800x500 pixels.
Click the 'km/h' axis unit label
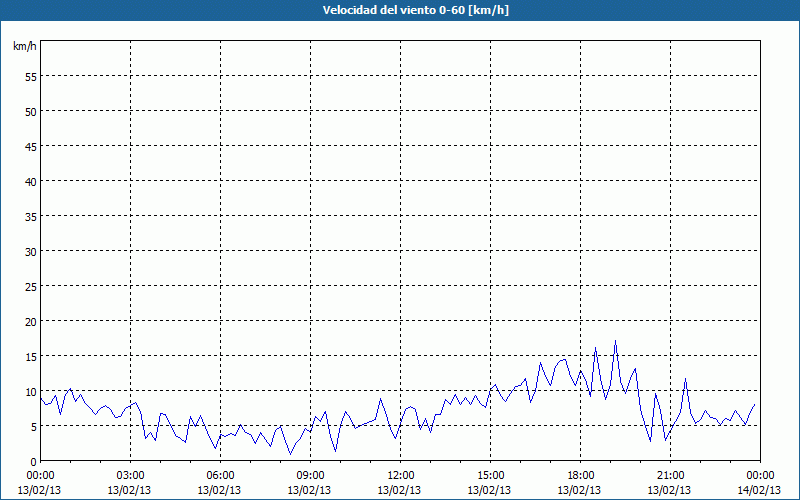[x=24, y=46]
